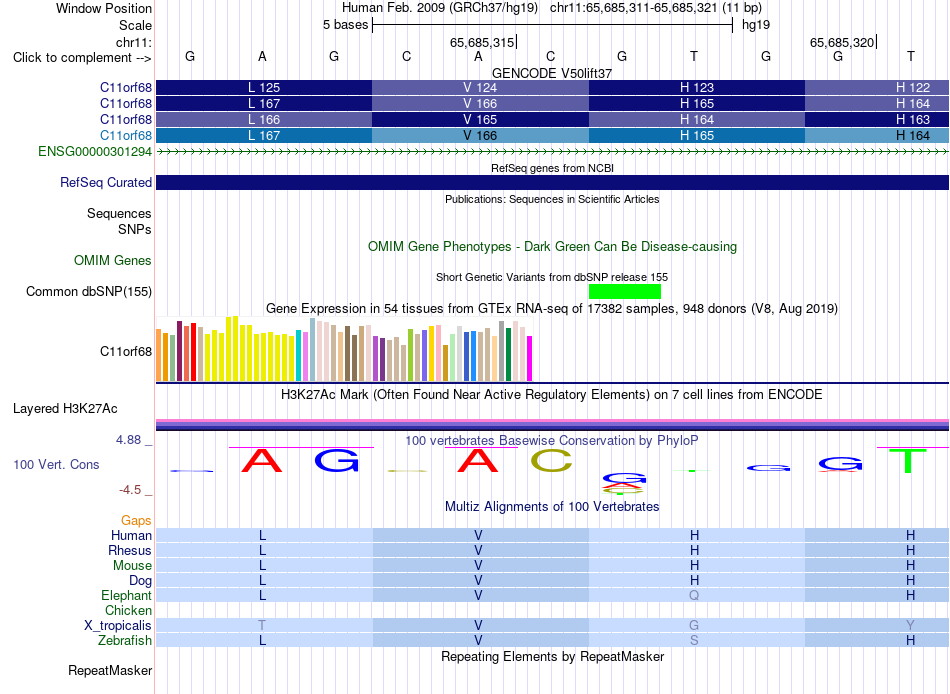Click the H 123 codon box
The height and width of the screenshot is (694, 950).
(697, 87)
